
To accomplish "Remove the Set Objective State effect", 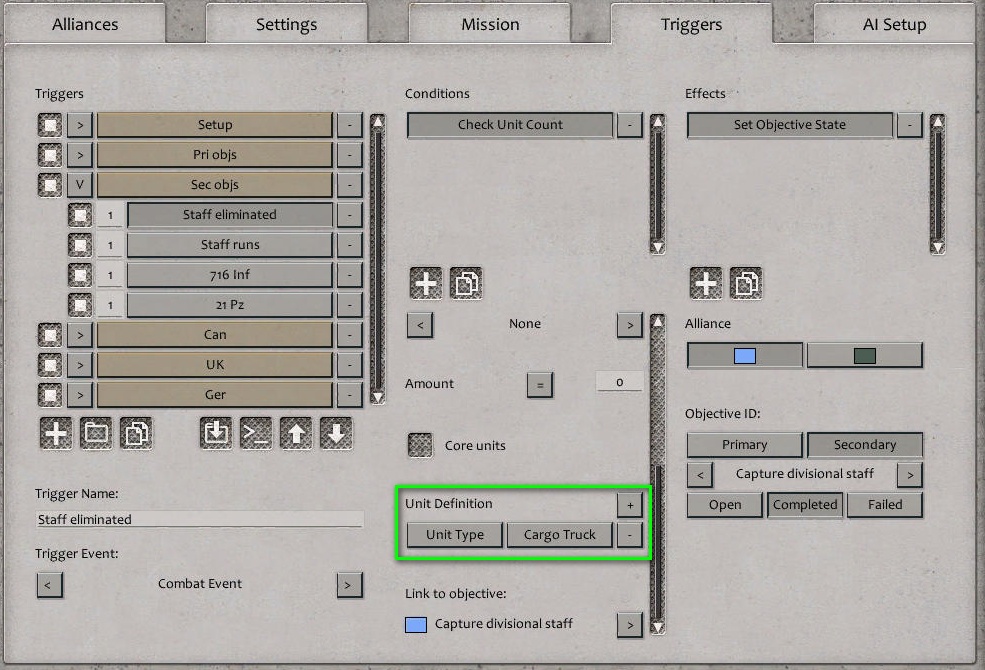I will tap(910, 125).
